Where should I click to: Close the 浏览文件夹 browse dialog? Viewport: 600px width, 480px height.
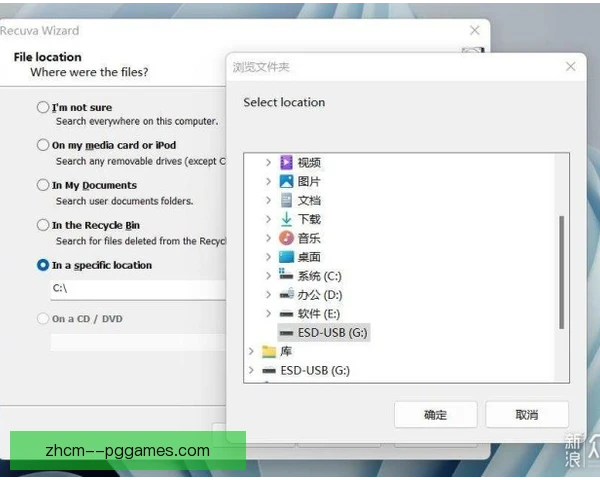click(x=571, y=67)
